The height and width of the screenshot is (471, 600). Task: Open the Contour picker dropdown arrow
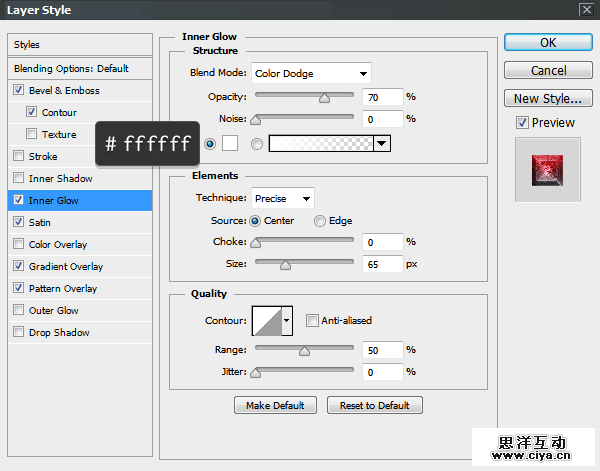click(x=288, y=321)
